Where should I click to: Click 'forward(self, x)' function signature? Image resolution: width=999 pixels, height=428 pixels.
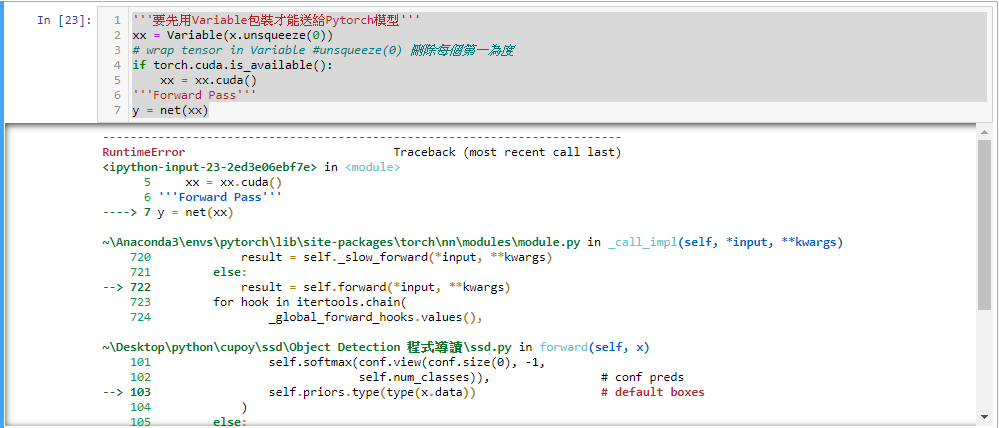point(594,348)
